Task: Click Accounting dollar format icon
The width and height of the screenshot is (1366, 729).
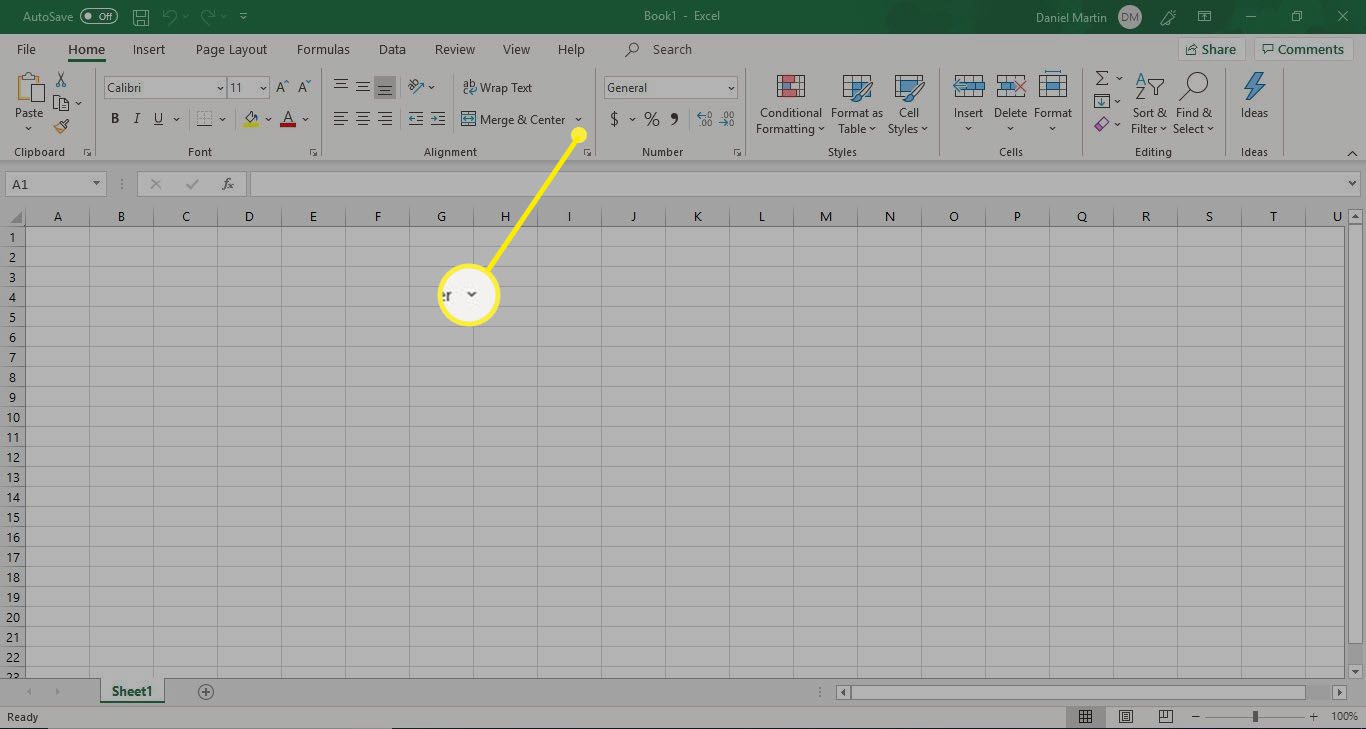Action: point(614,119)
